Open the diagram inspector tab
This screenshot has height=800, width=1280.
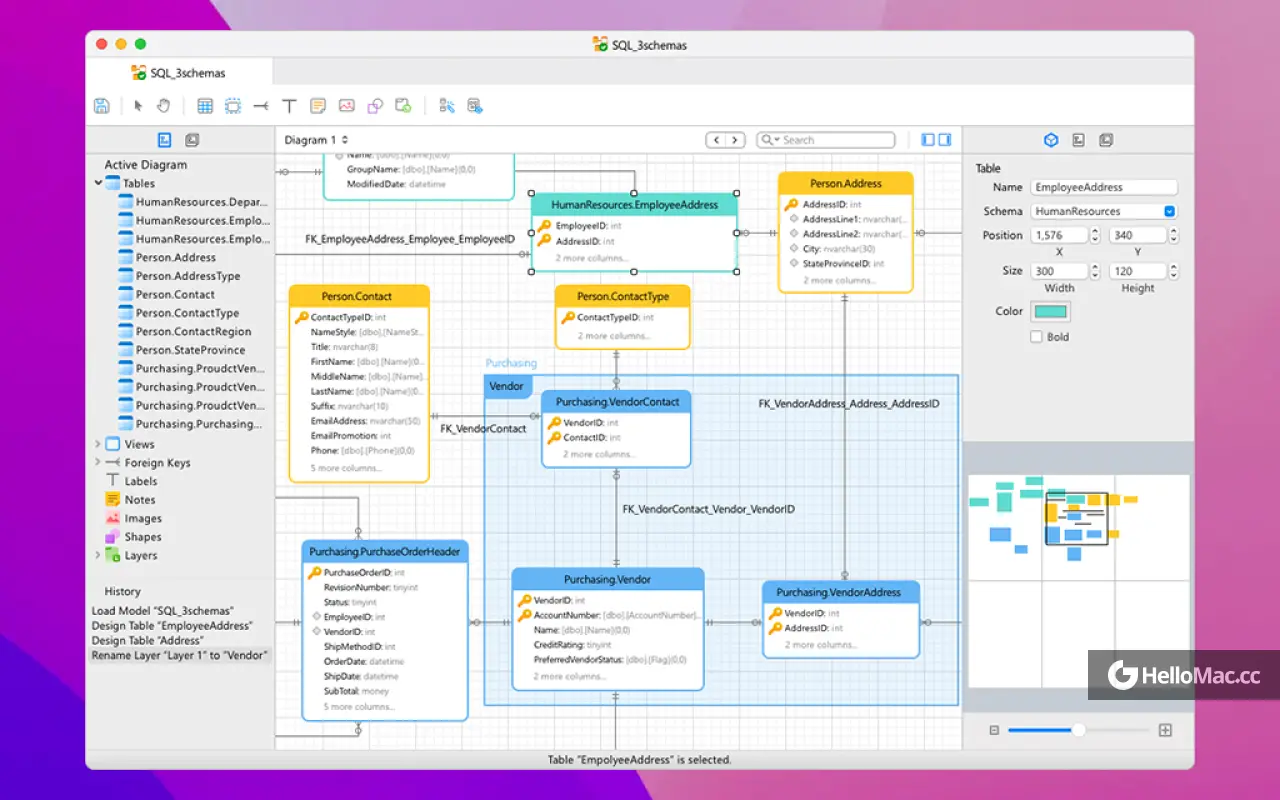[x=1078, y=140]
